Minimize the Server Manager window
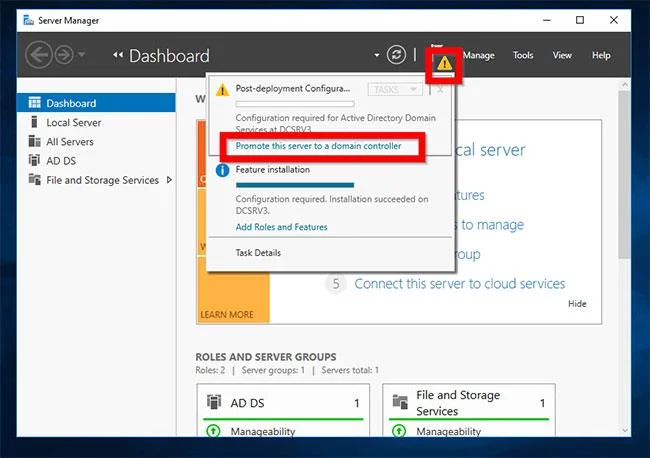 click(547, 20)
